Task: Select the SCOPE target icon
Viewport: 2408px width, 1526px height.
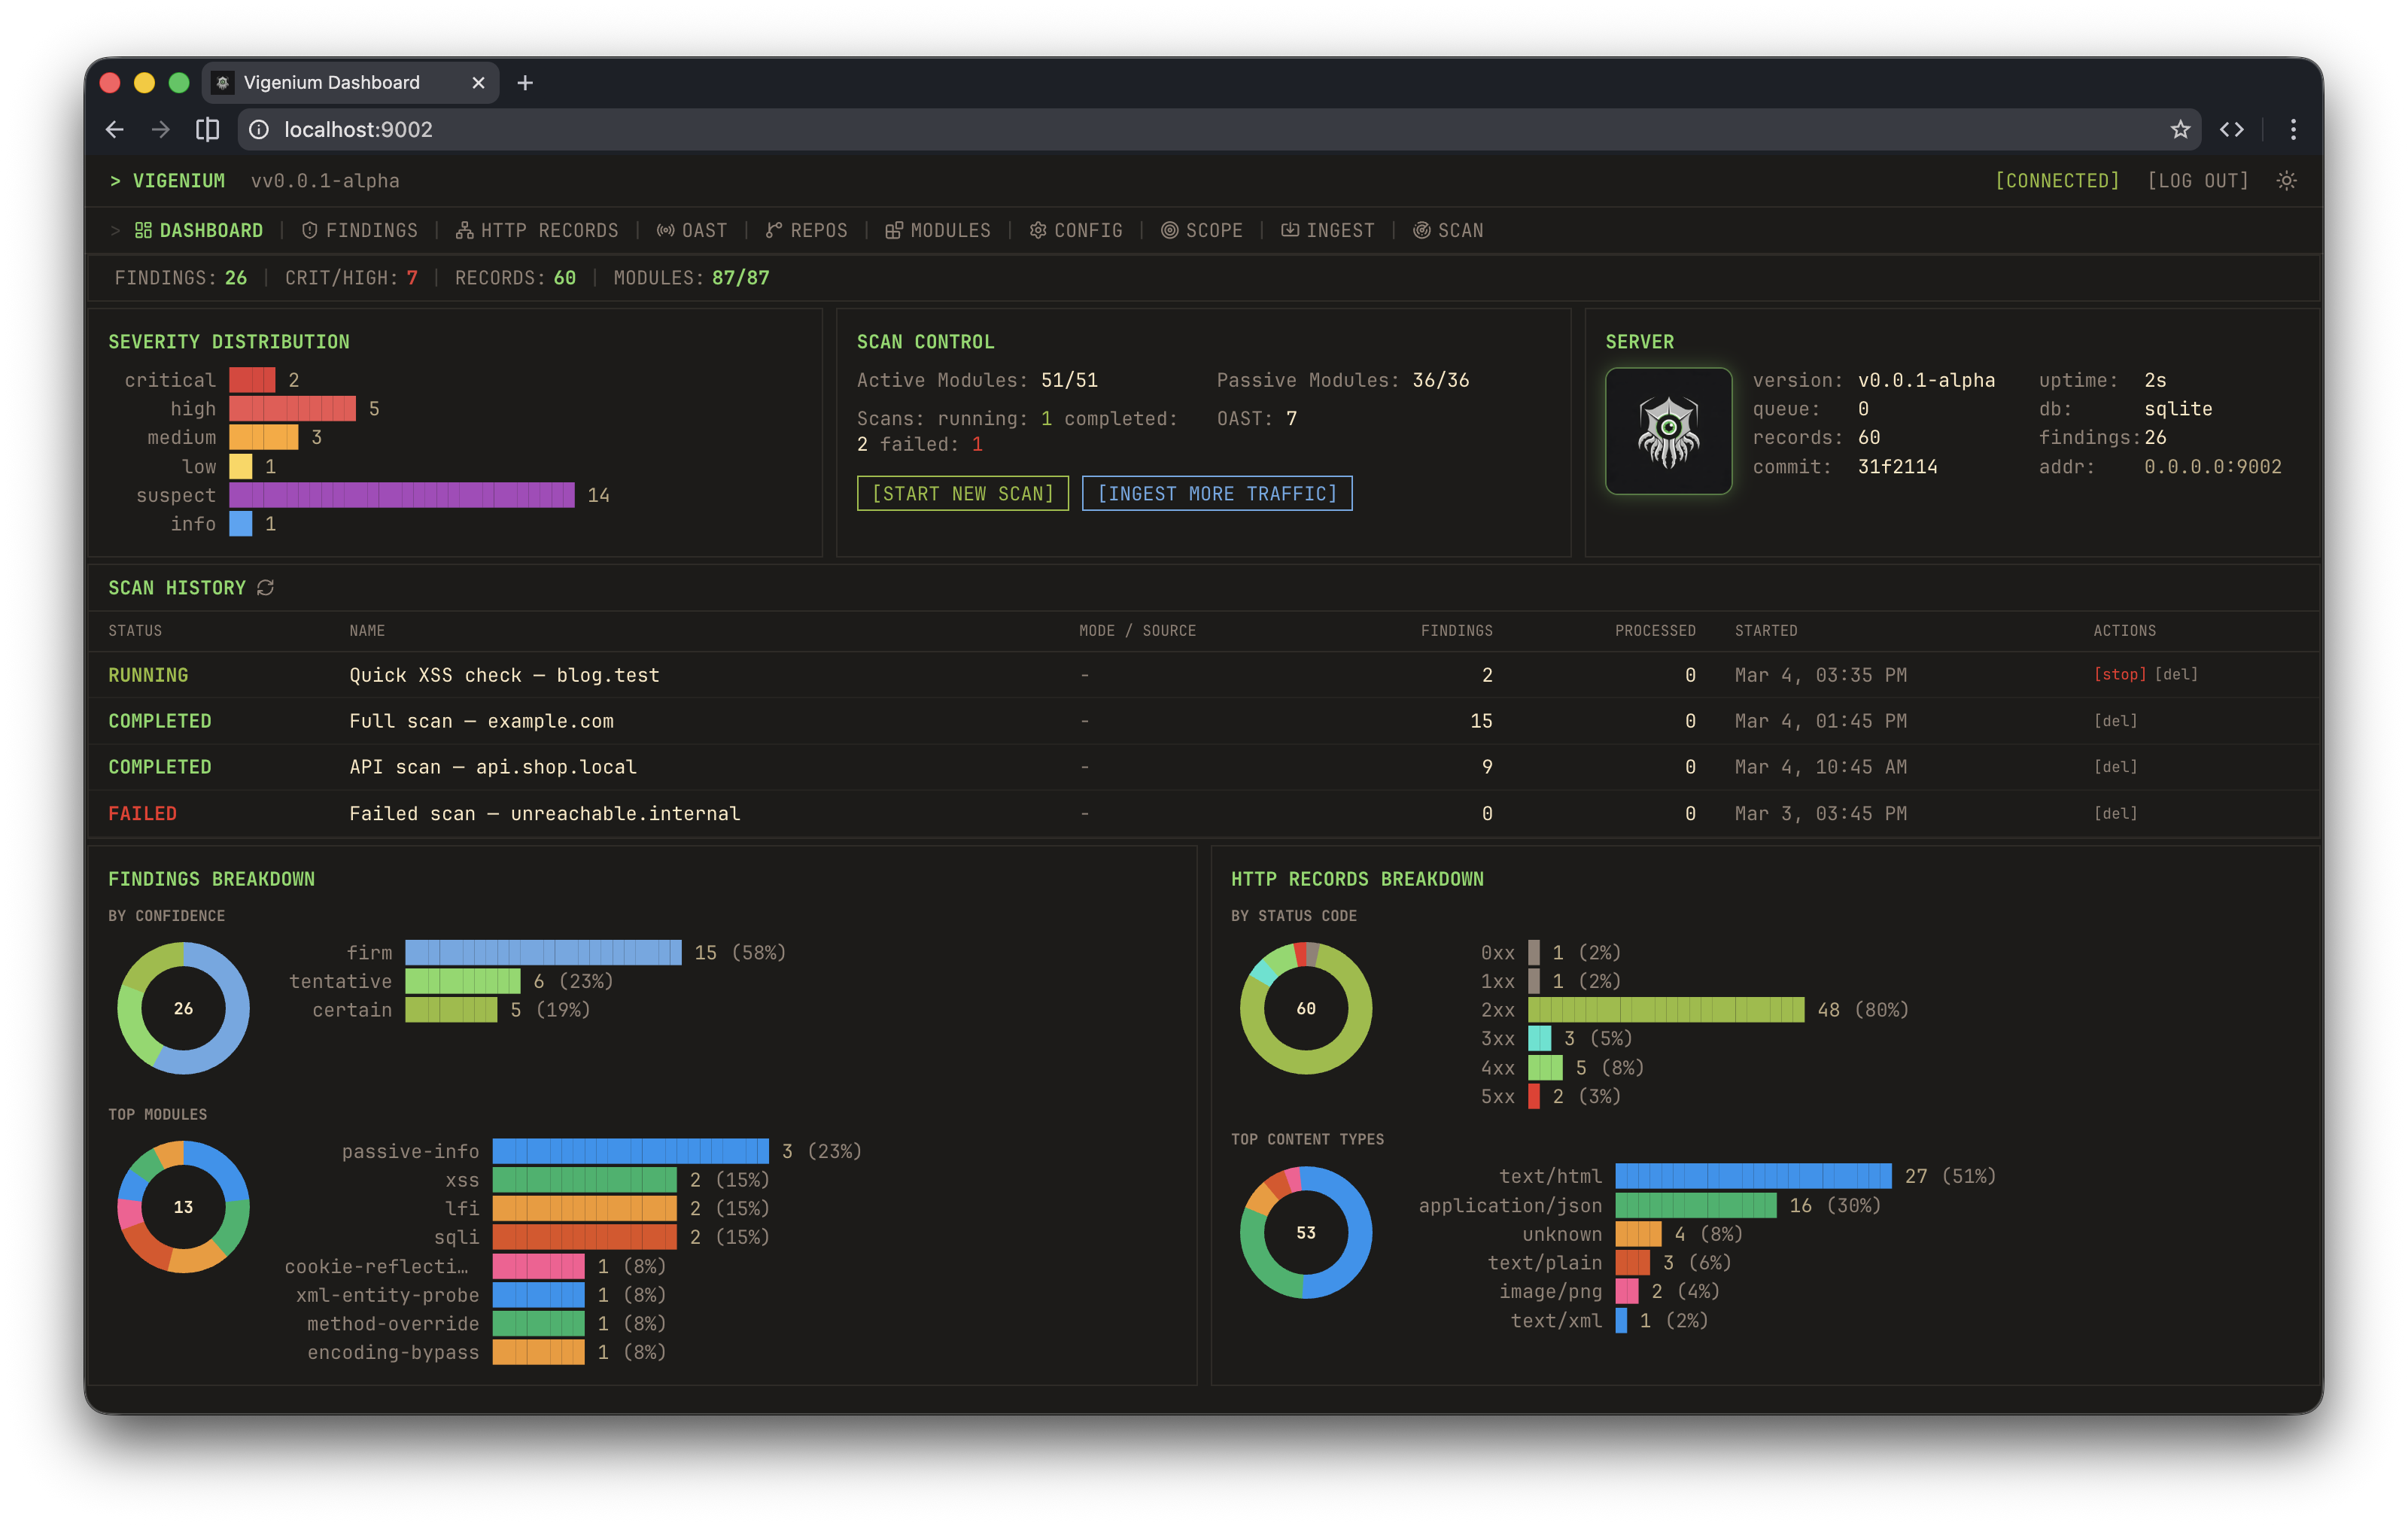Action: (1170, 230)
